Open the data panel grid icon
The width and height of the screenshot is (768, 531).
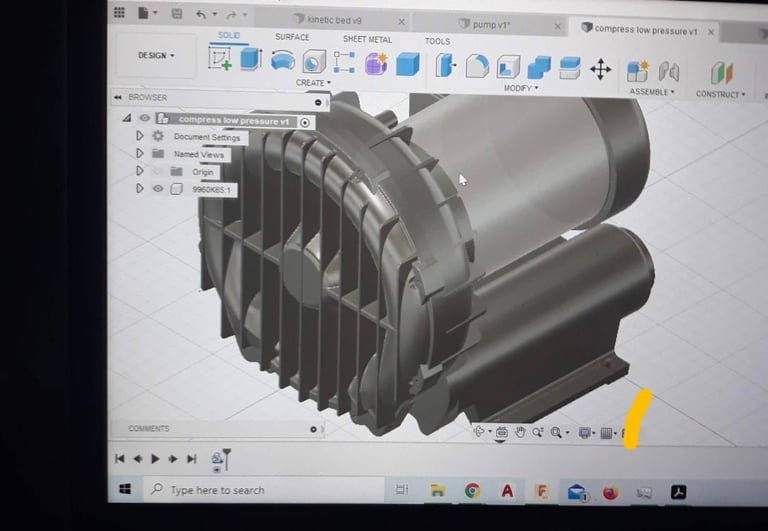[x=119, y=12]
